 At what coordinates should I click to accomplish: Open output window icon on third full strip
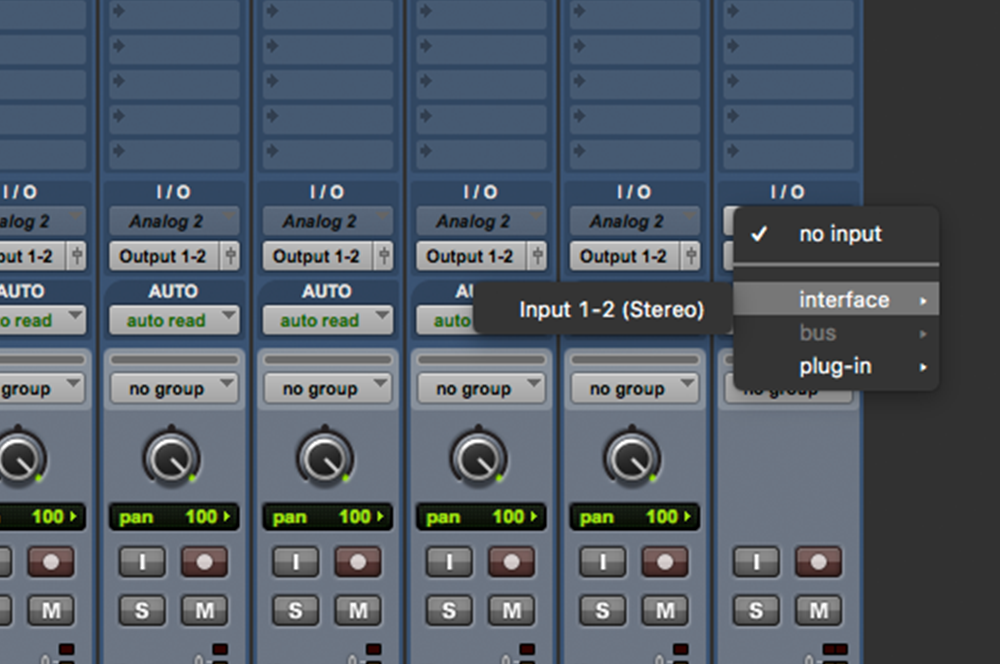pos(538,256)
